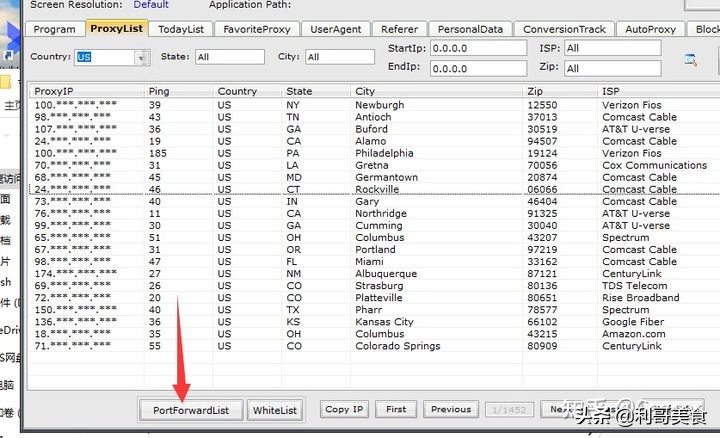Select the Kansas City proxy row

click(374, 322)
